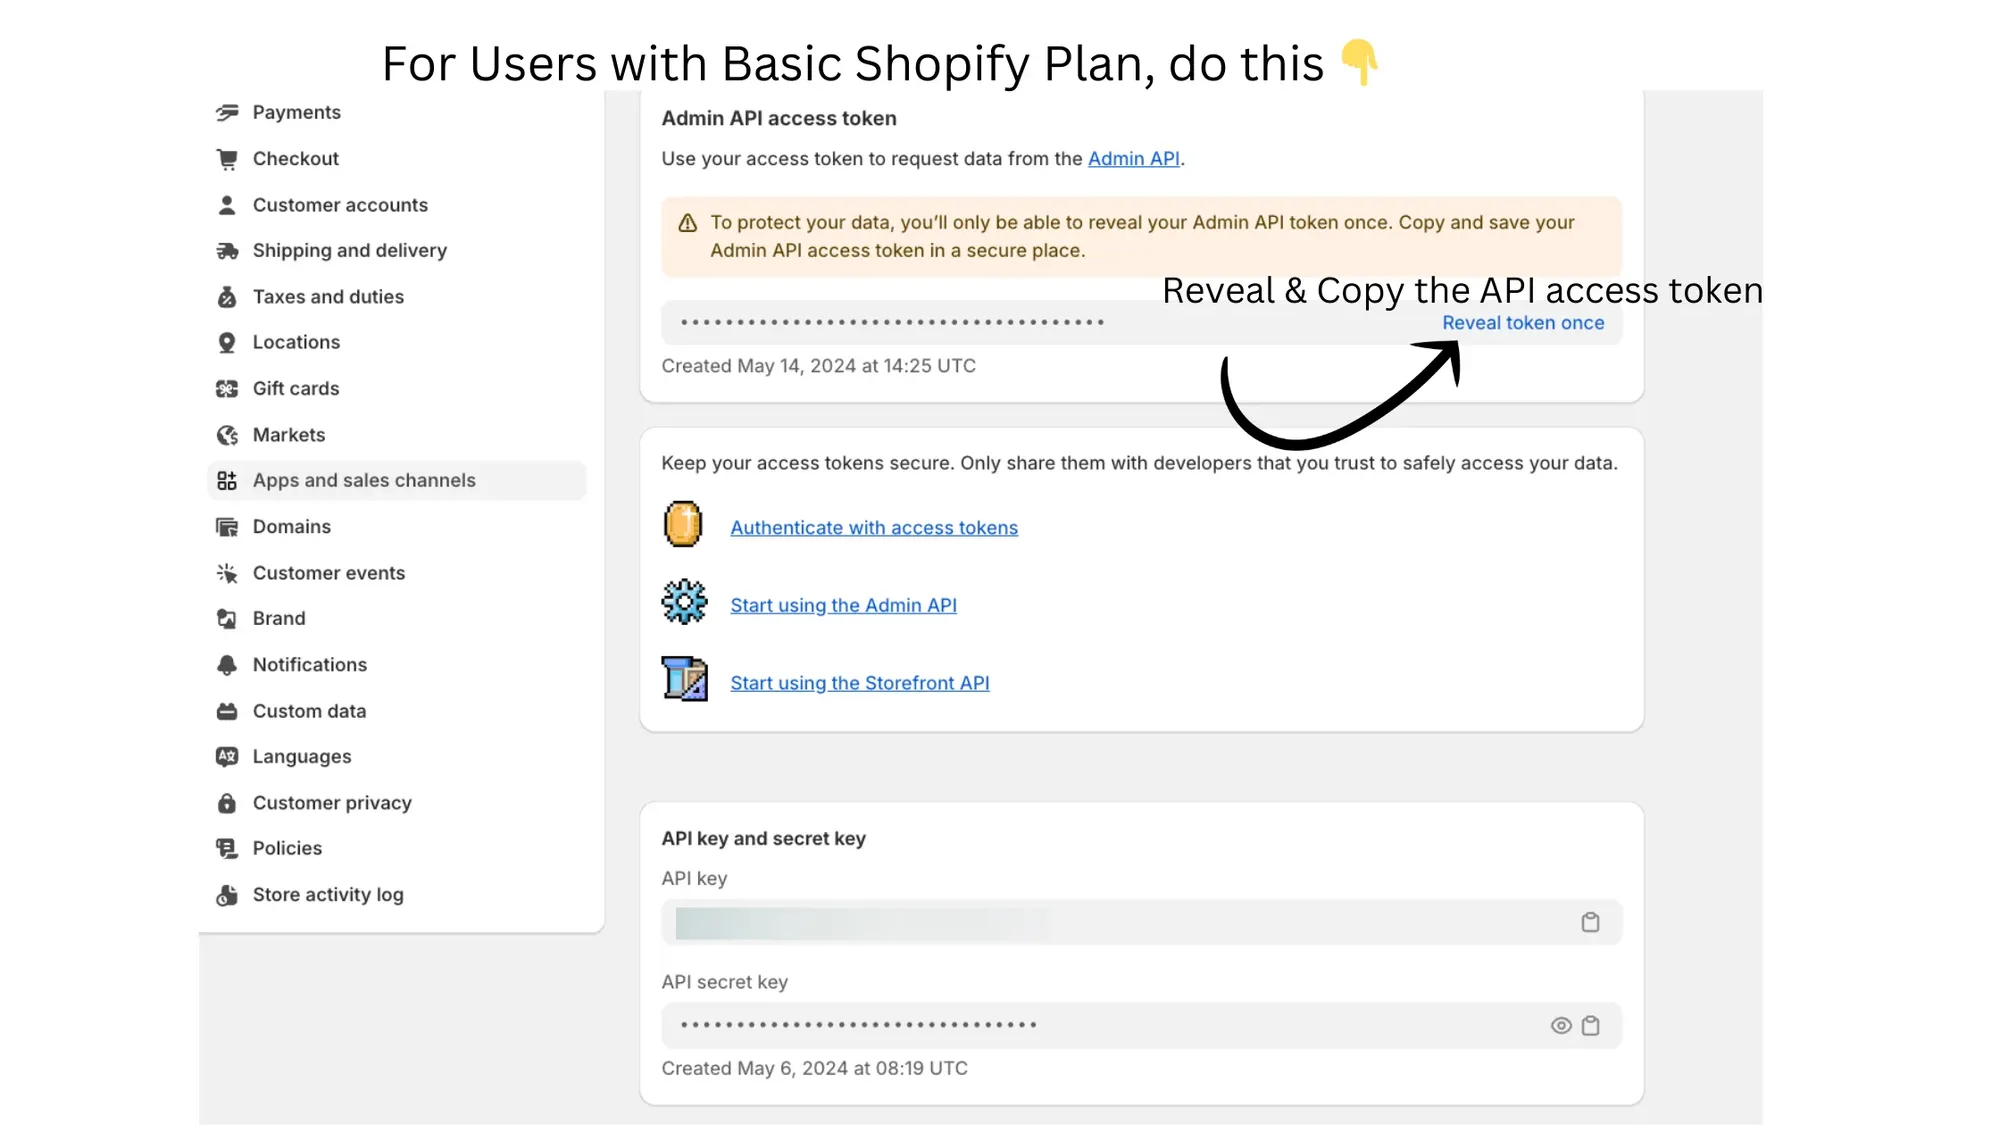This screenshot has height=1125, width=2000.
Task: Select Store activity log in sidebar
Action: [x=328, y=894]
